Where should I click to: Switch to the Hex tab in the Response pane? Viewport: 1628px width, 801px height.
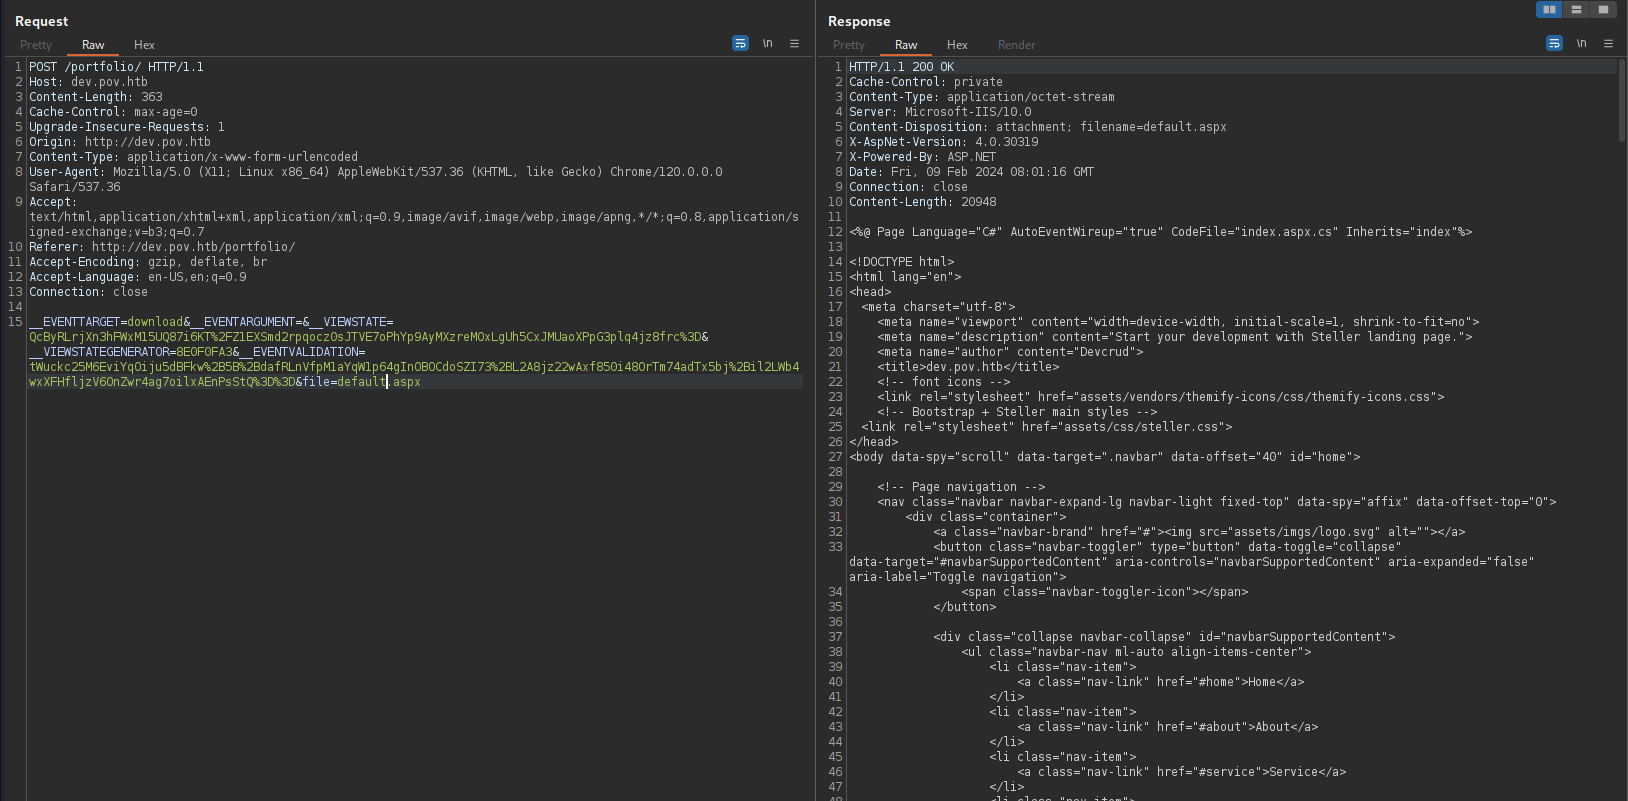[x=957, y=45]
